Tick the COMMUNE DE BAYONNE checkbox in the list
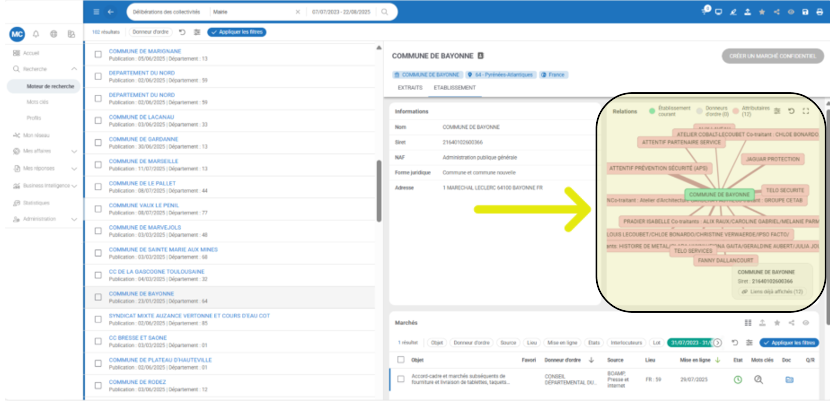Image resolution: width=830 pixels, height=405 pixels. pos(98,297)
